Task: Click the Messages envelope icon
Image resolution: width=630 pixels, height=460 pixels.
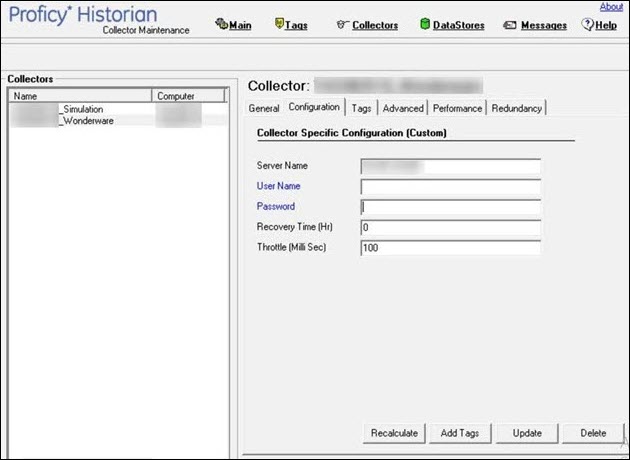Action: tap(510, 25)
